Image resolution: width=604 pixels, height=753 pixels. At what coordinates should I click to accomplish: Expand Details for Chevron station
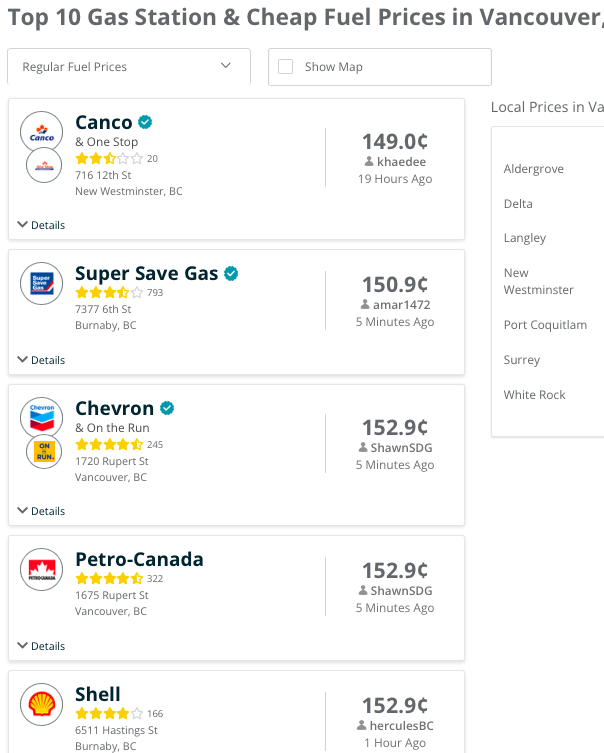click(42, 511)
